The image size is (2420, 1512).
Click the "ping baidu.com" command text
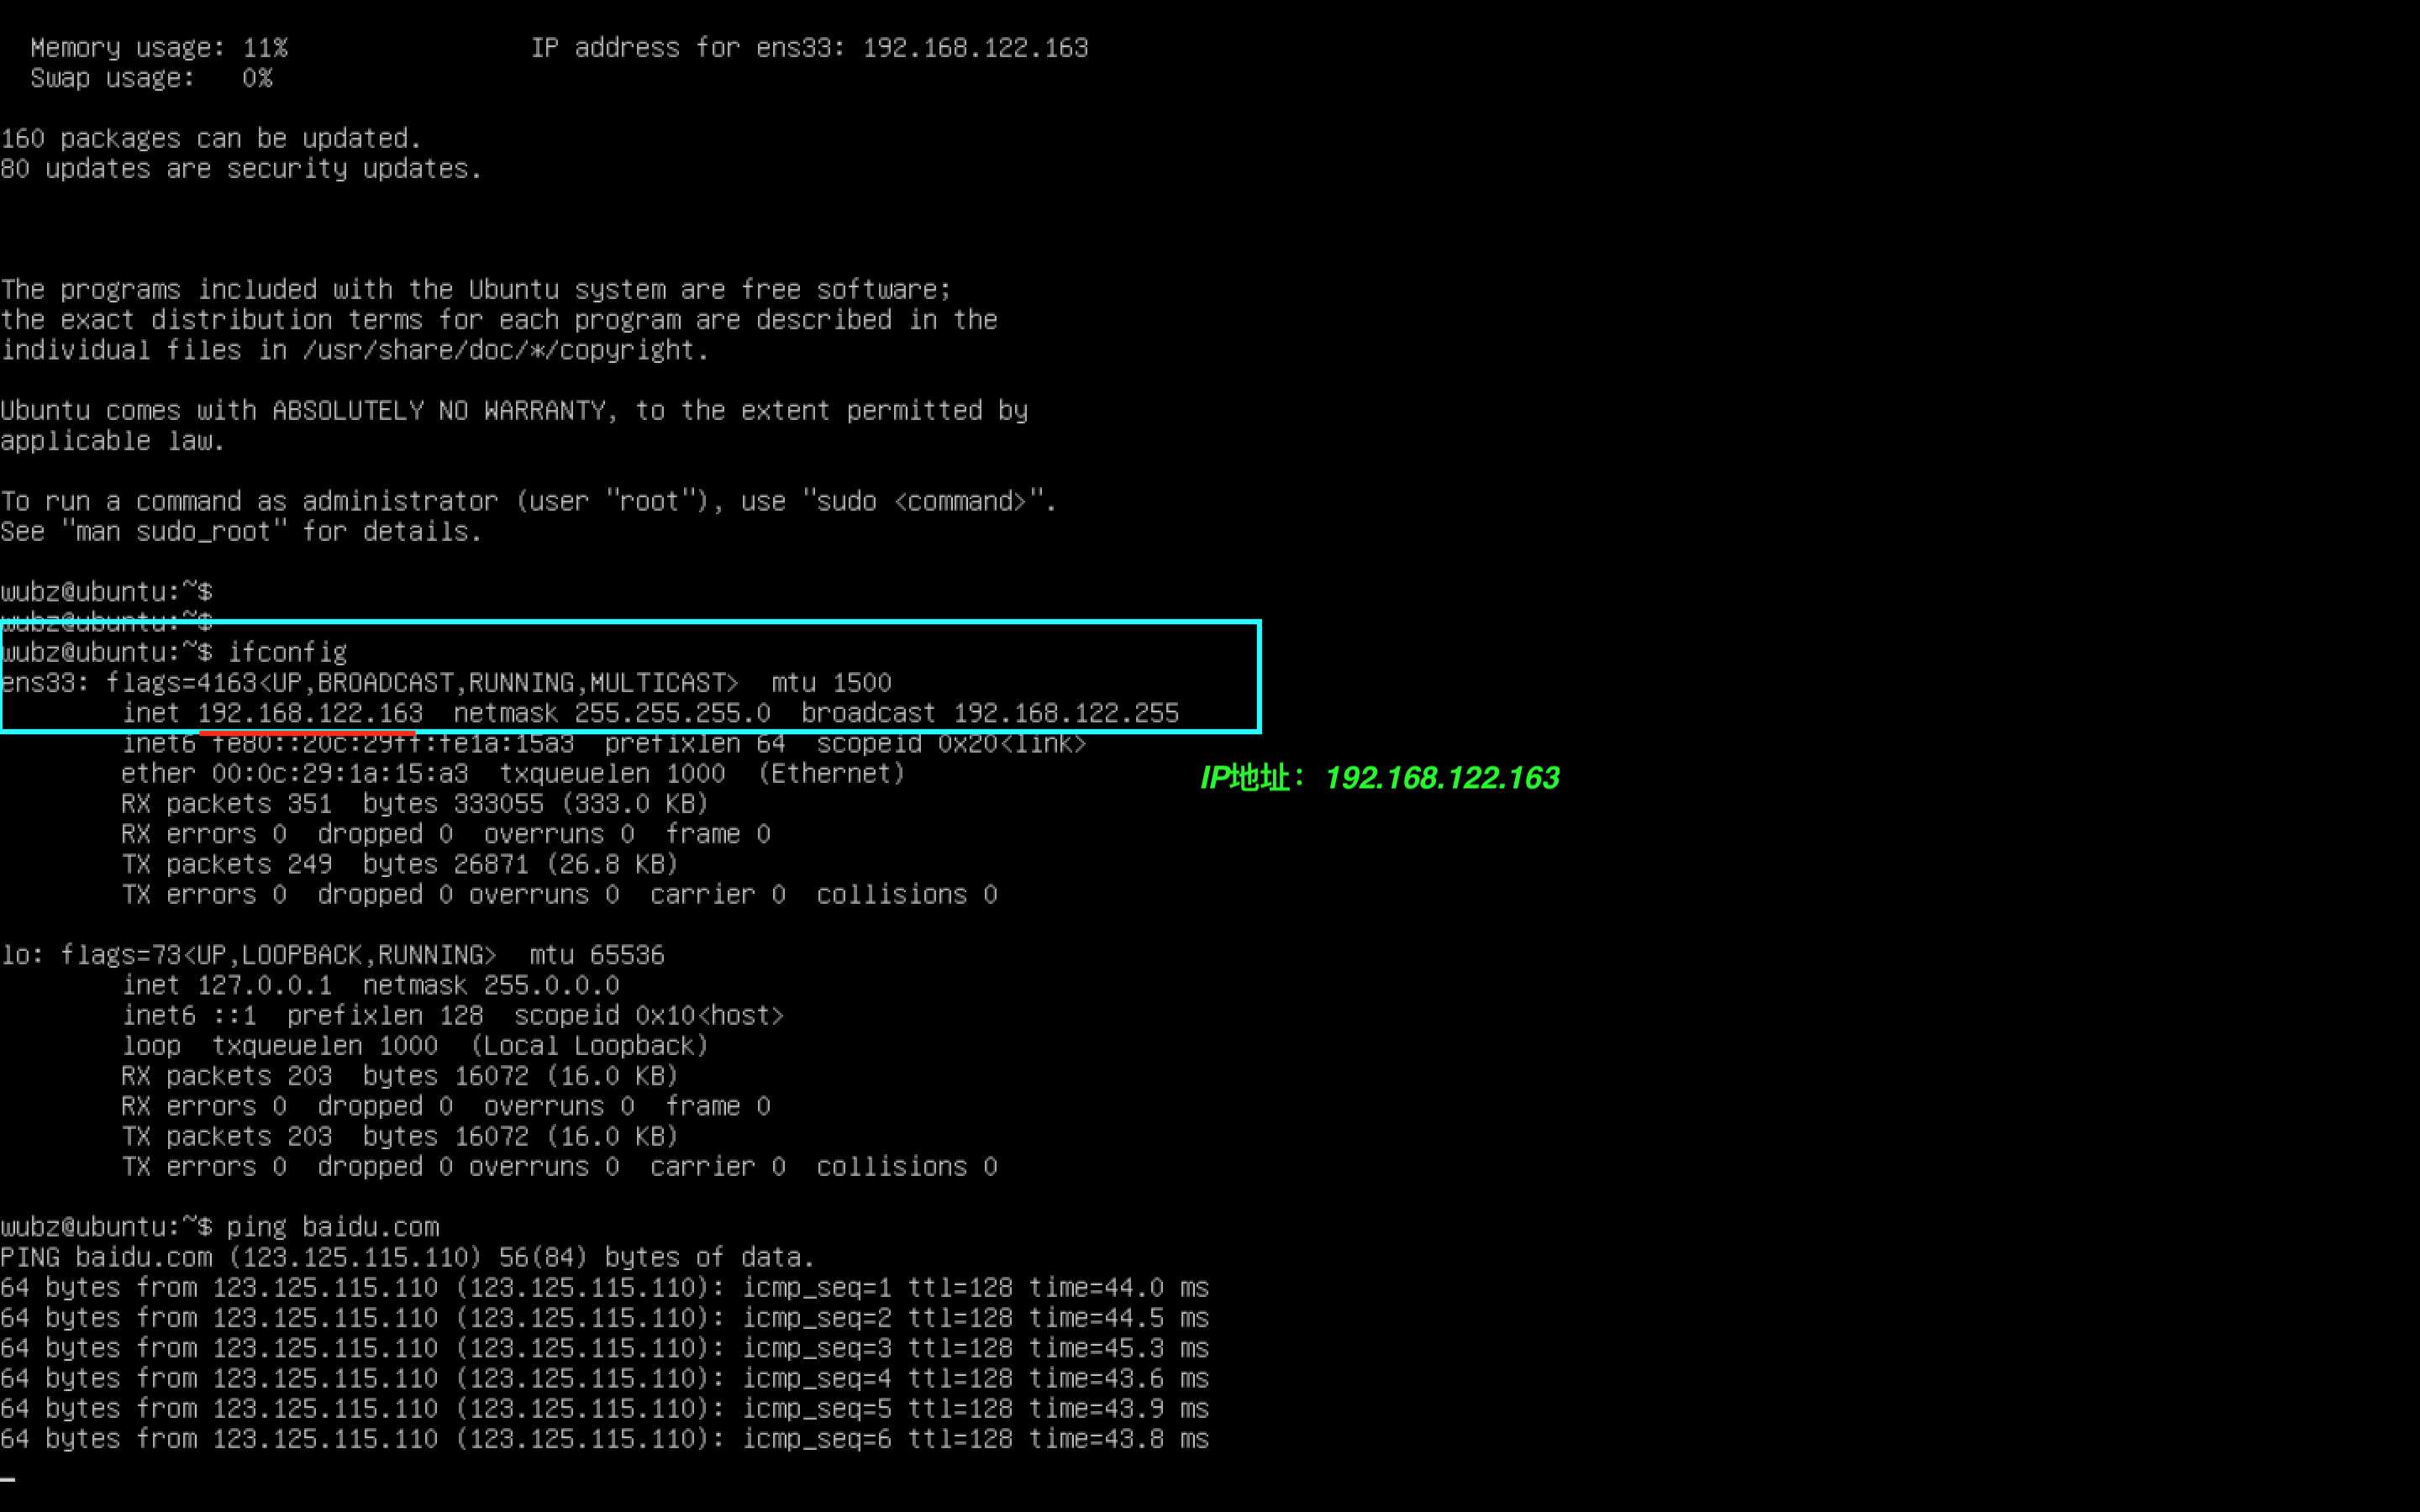[333, 1227]
